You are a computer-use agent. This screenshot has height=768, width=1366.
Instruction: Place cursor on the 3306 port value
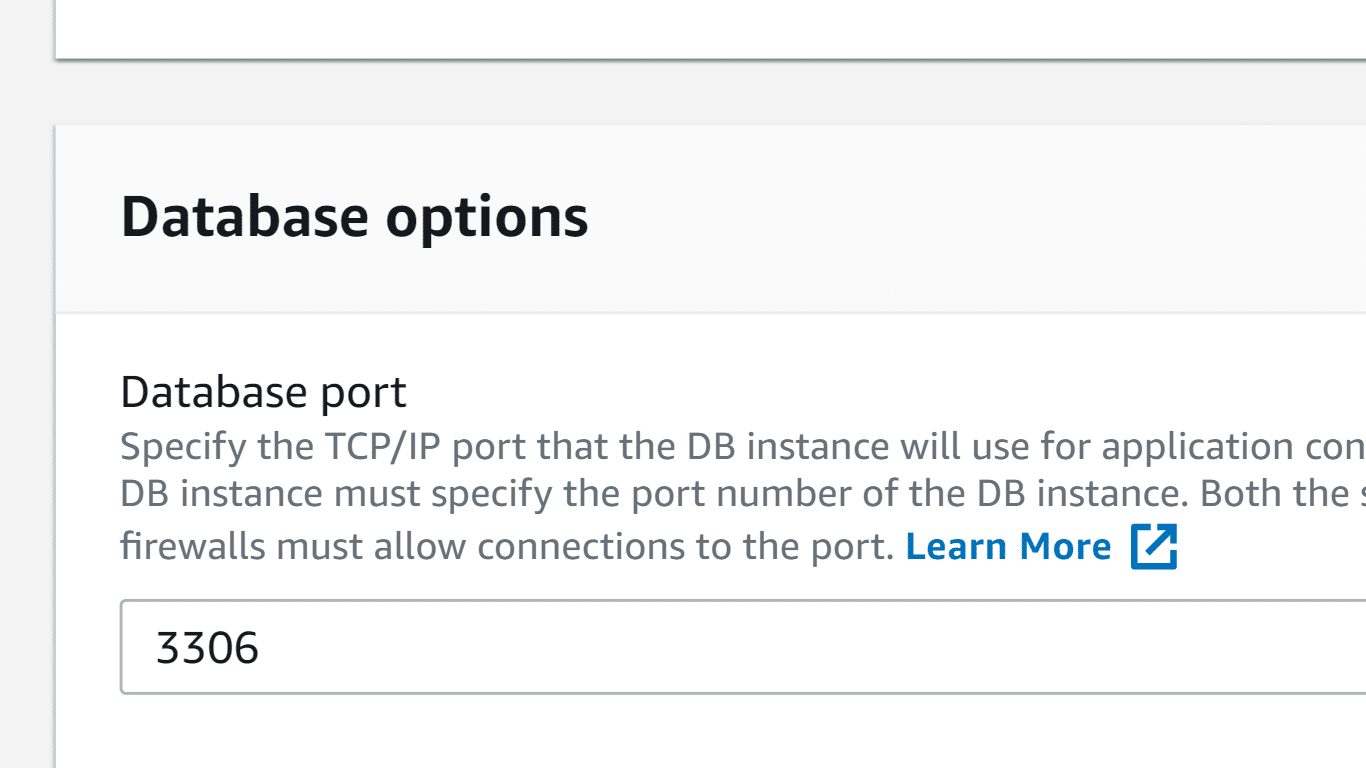click(x=208, y=648)
